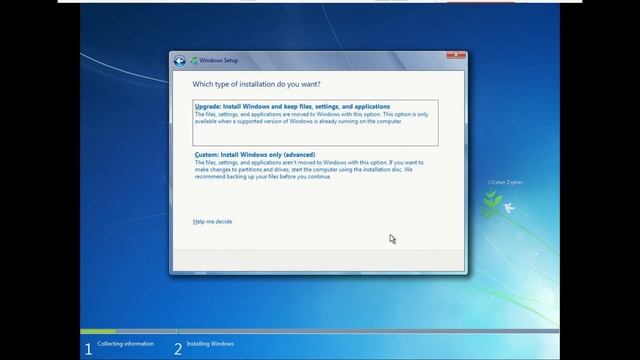640x360 pixels.
Task: Open the Help me decide link
Action: [x=212, y=222]
